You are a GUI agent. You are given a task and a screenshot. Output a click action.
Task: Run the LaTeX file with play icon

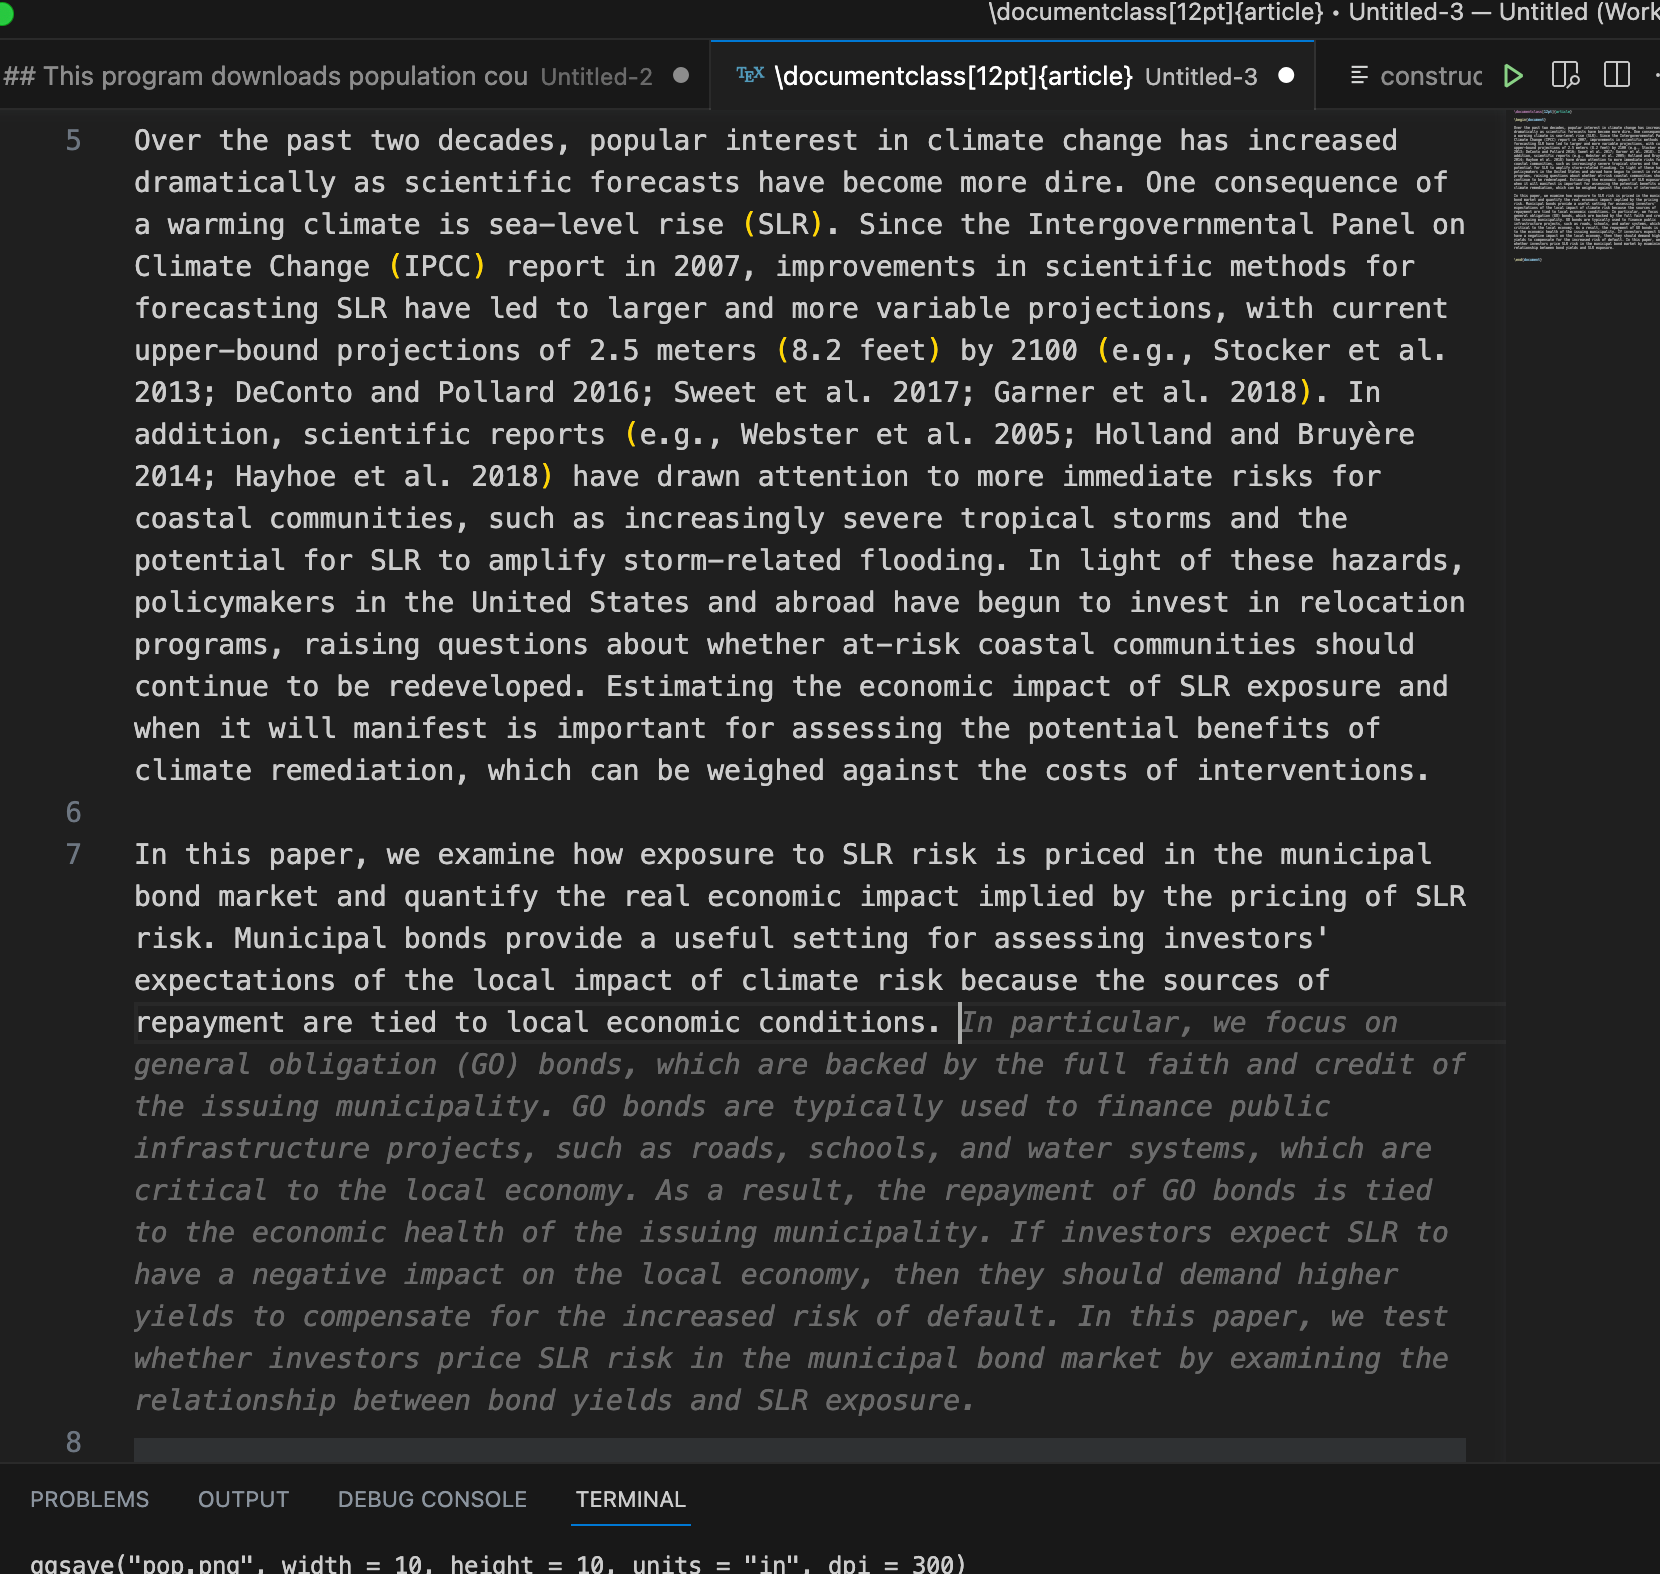pyautogui.click(x=1513, y=76)
